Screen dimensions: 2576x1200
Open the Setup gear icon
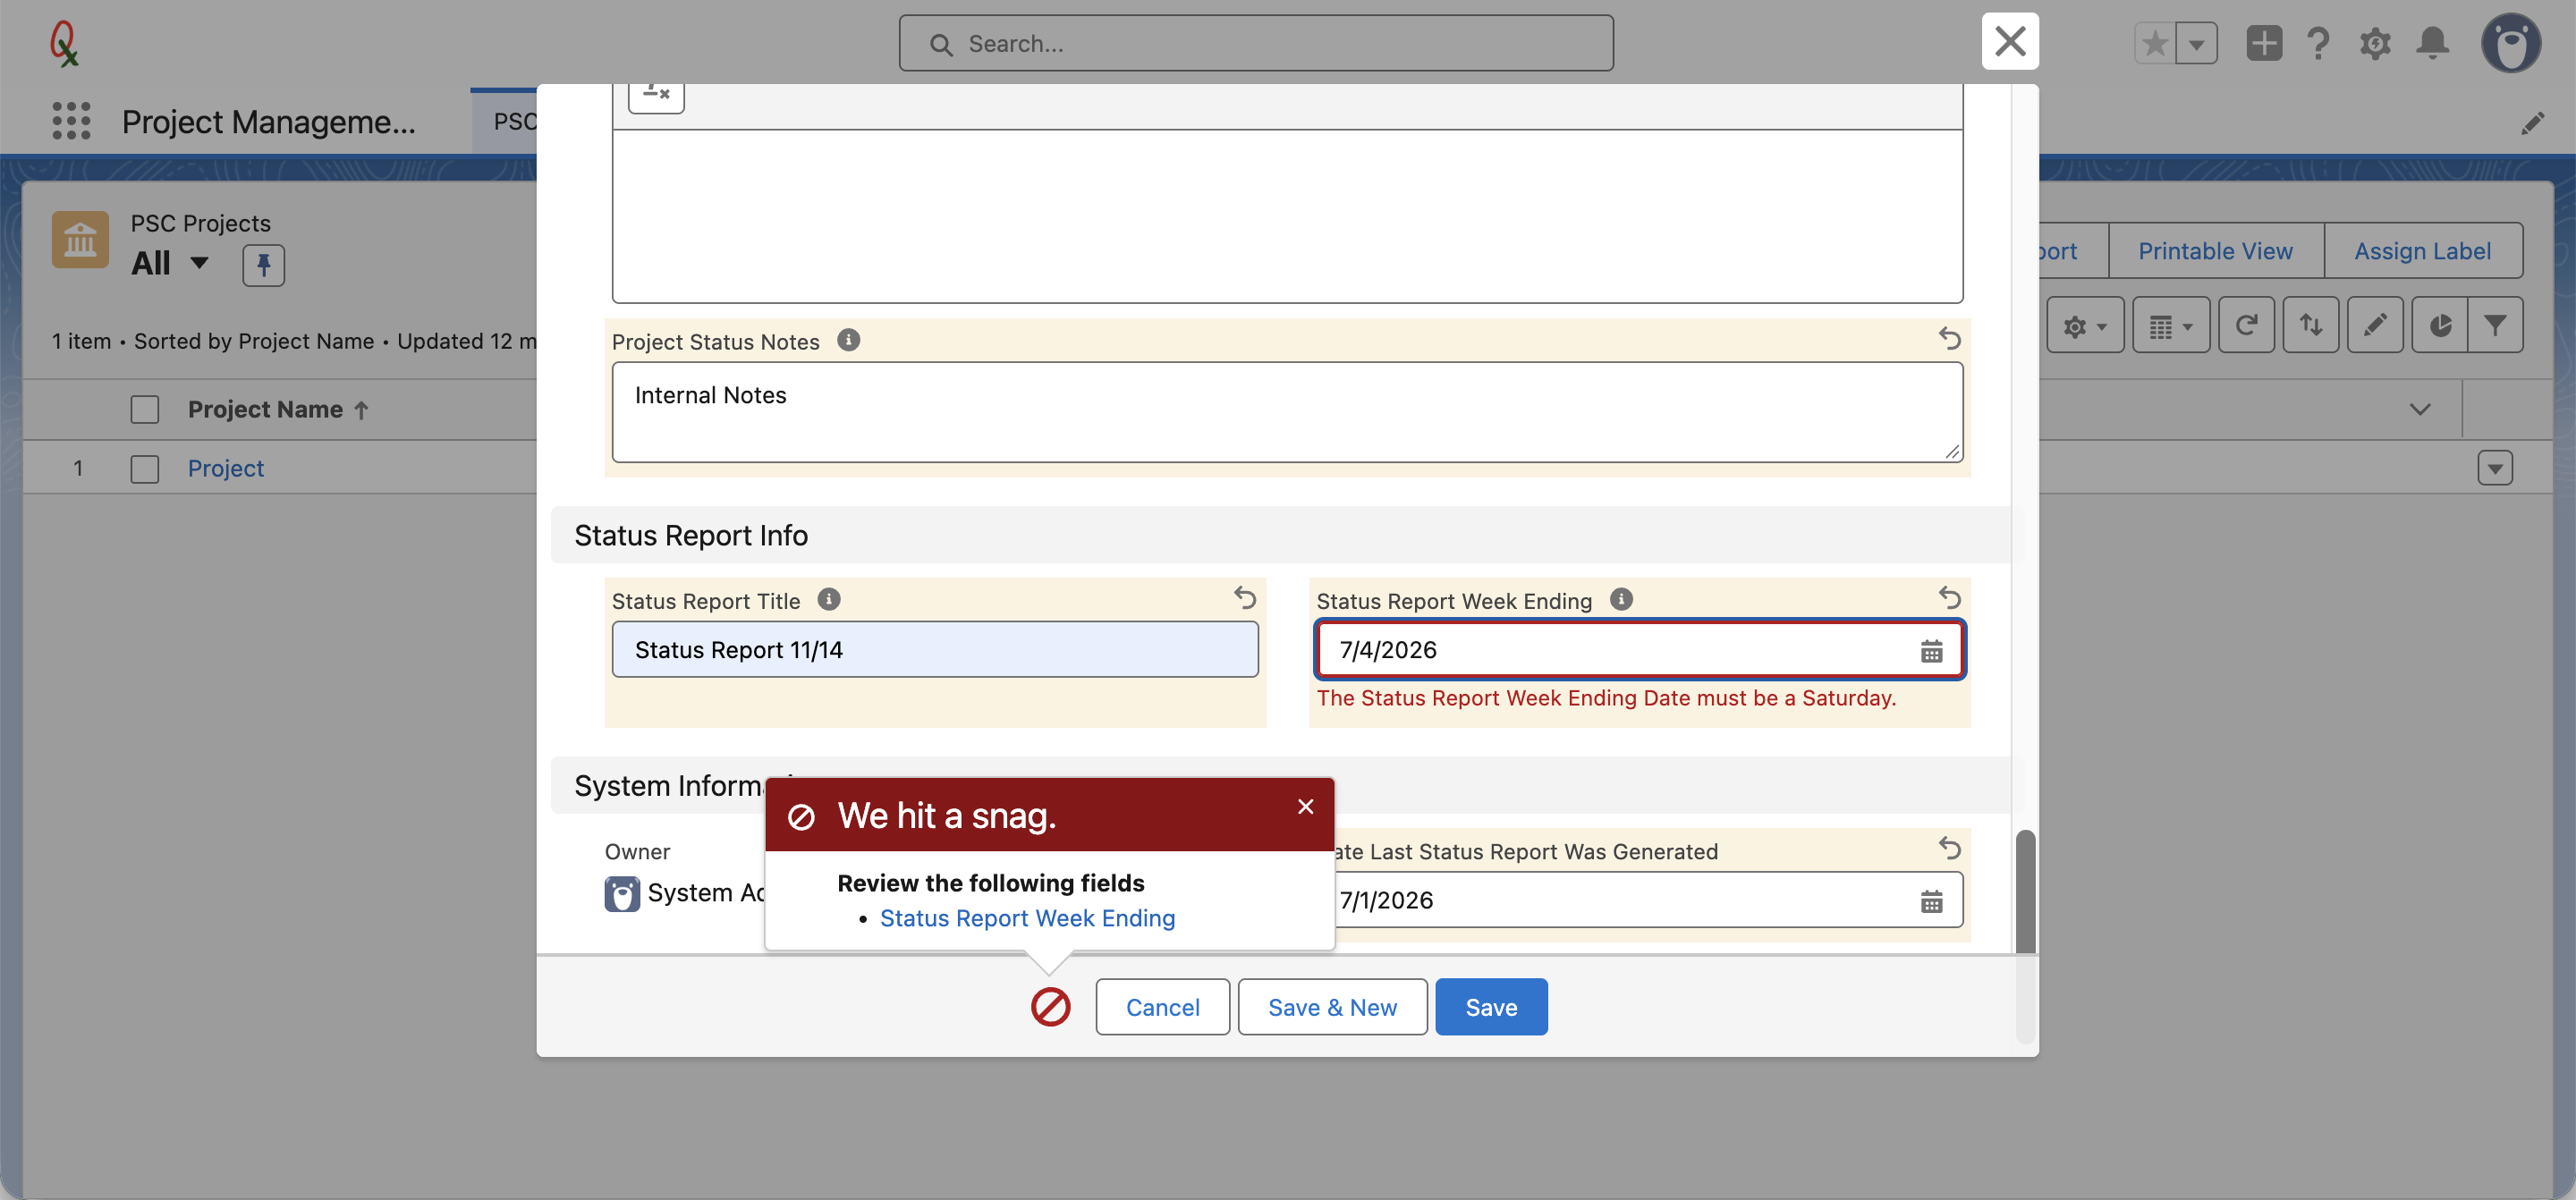point(2375,43)
